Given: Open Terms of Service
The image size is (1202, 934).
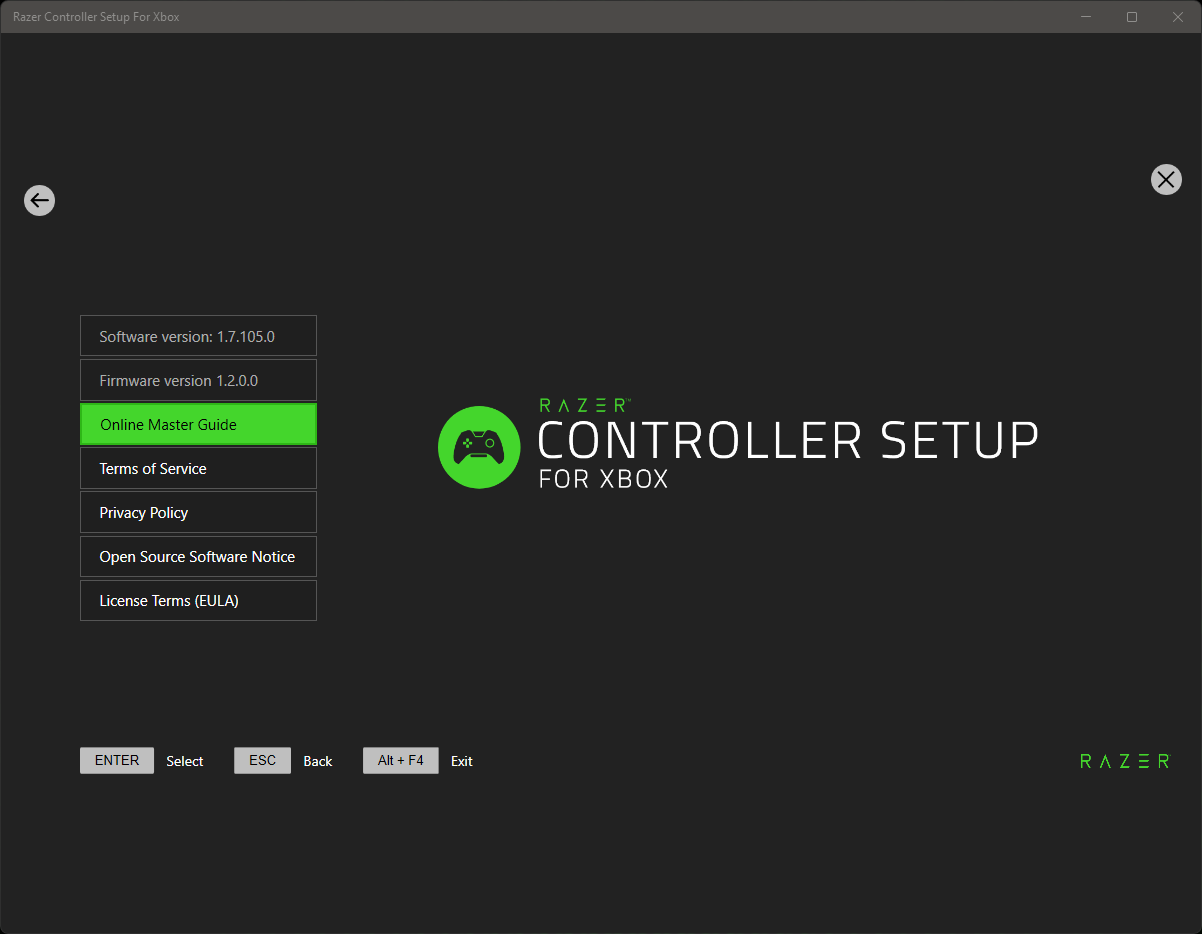Looking at the screenshot, I should coord(198,468).
